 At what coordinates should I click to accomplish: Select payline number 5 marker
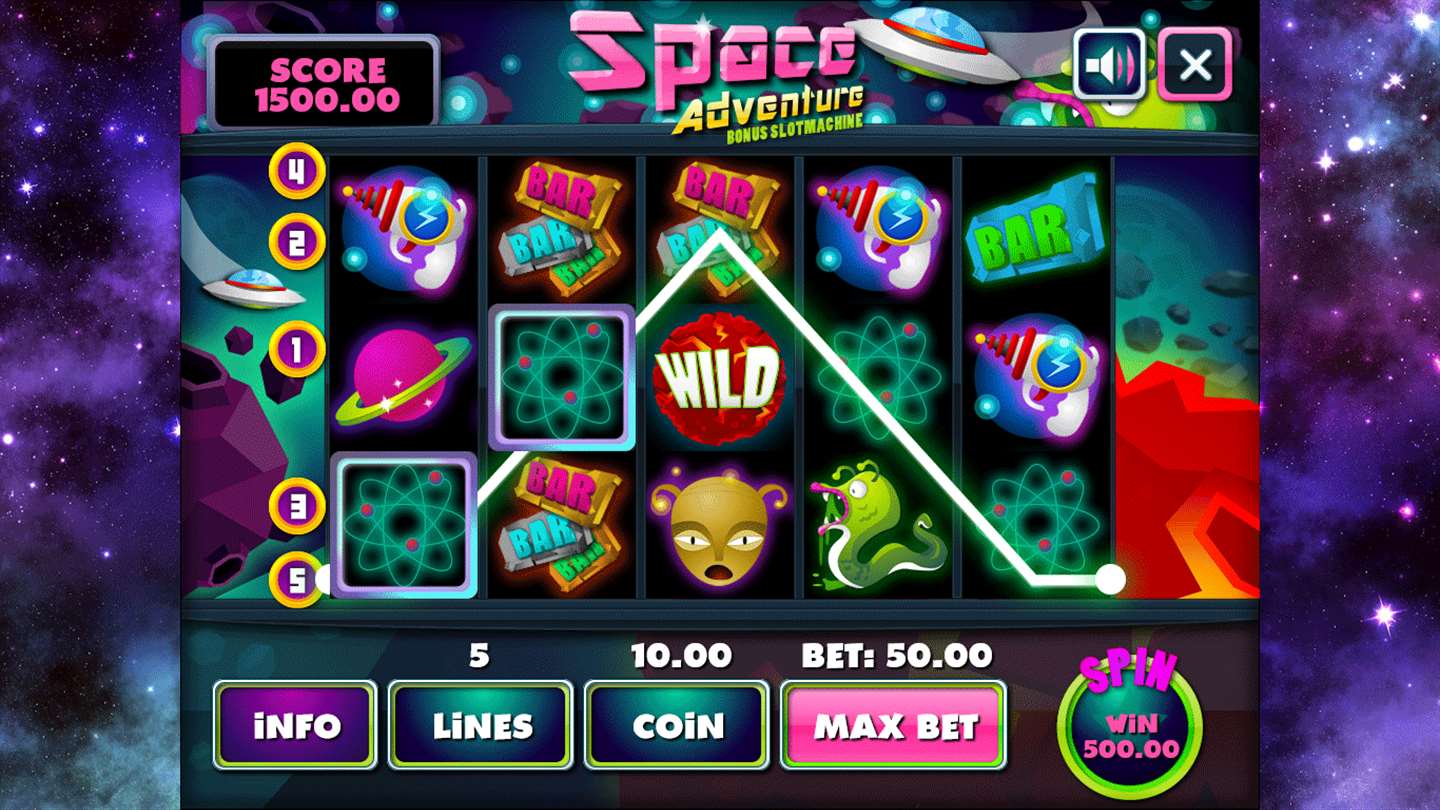point(297,579)
